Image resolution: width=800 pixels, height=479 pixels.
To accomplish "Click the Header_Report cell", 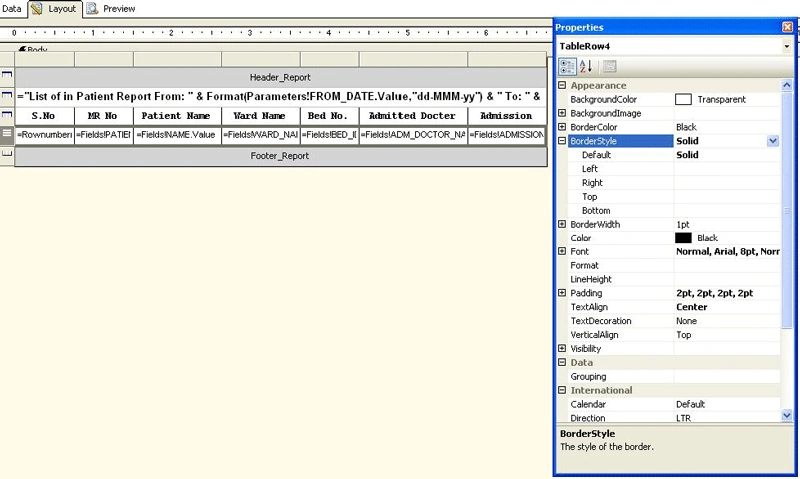I will pos(281,77).
